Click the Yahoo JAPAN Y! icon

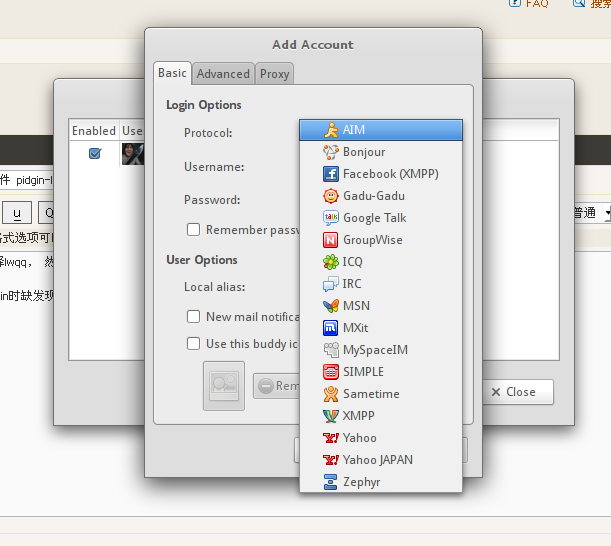click(x=330, y=460)
